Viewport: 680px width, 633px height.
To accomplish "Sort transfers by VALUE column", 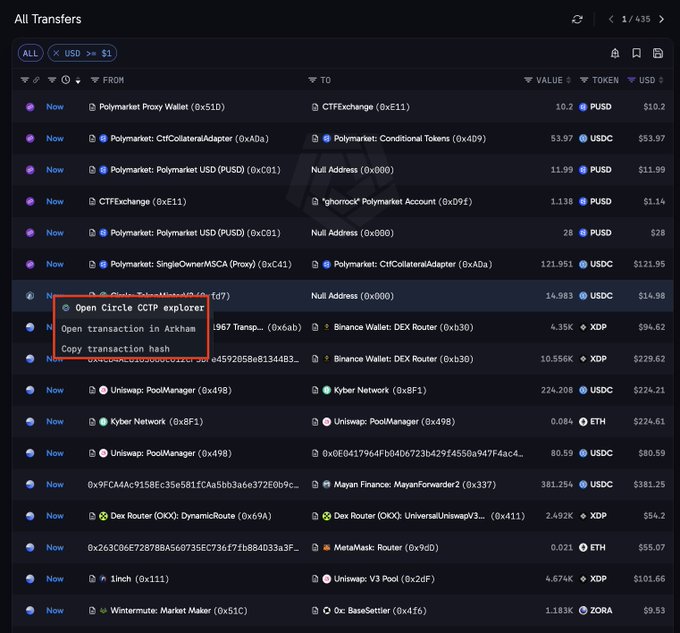I will pos(569,80).
